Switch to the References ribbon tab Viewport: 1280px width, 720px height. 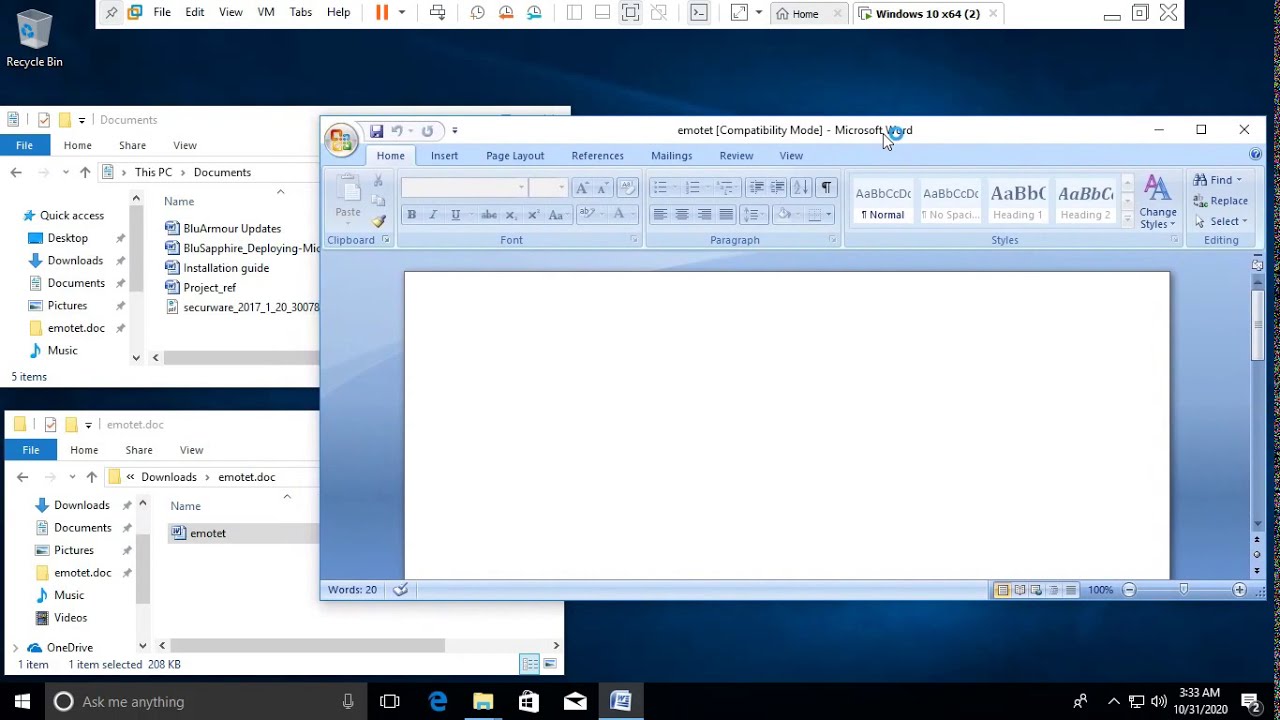[x=597, y=156]
